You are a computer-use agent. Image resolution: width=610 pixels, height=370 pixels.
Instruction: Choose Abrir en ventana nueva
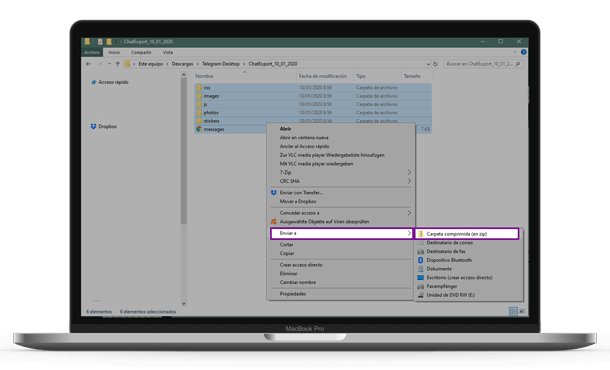click(304, 137)
